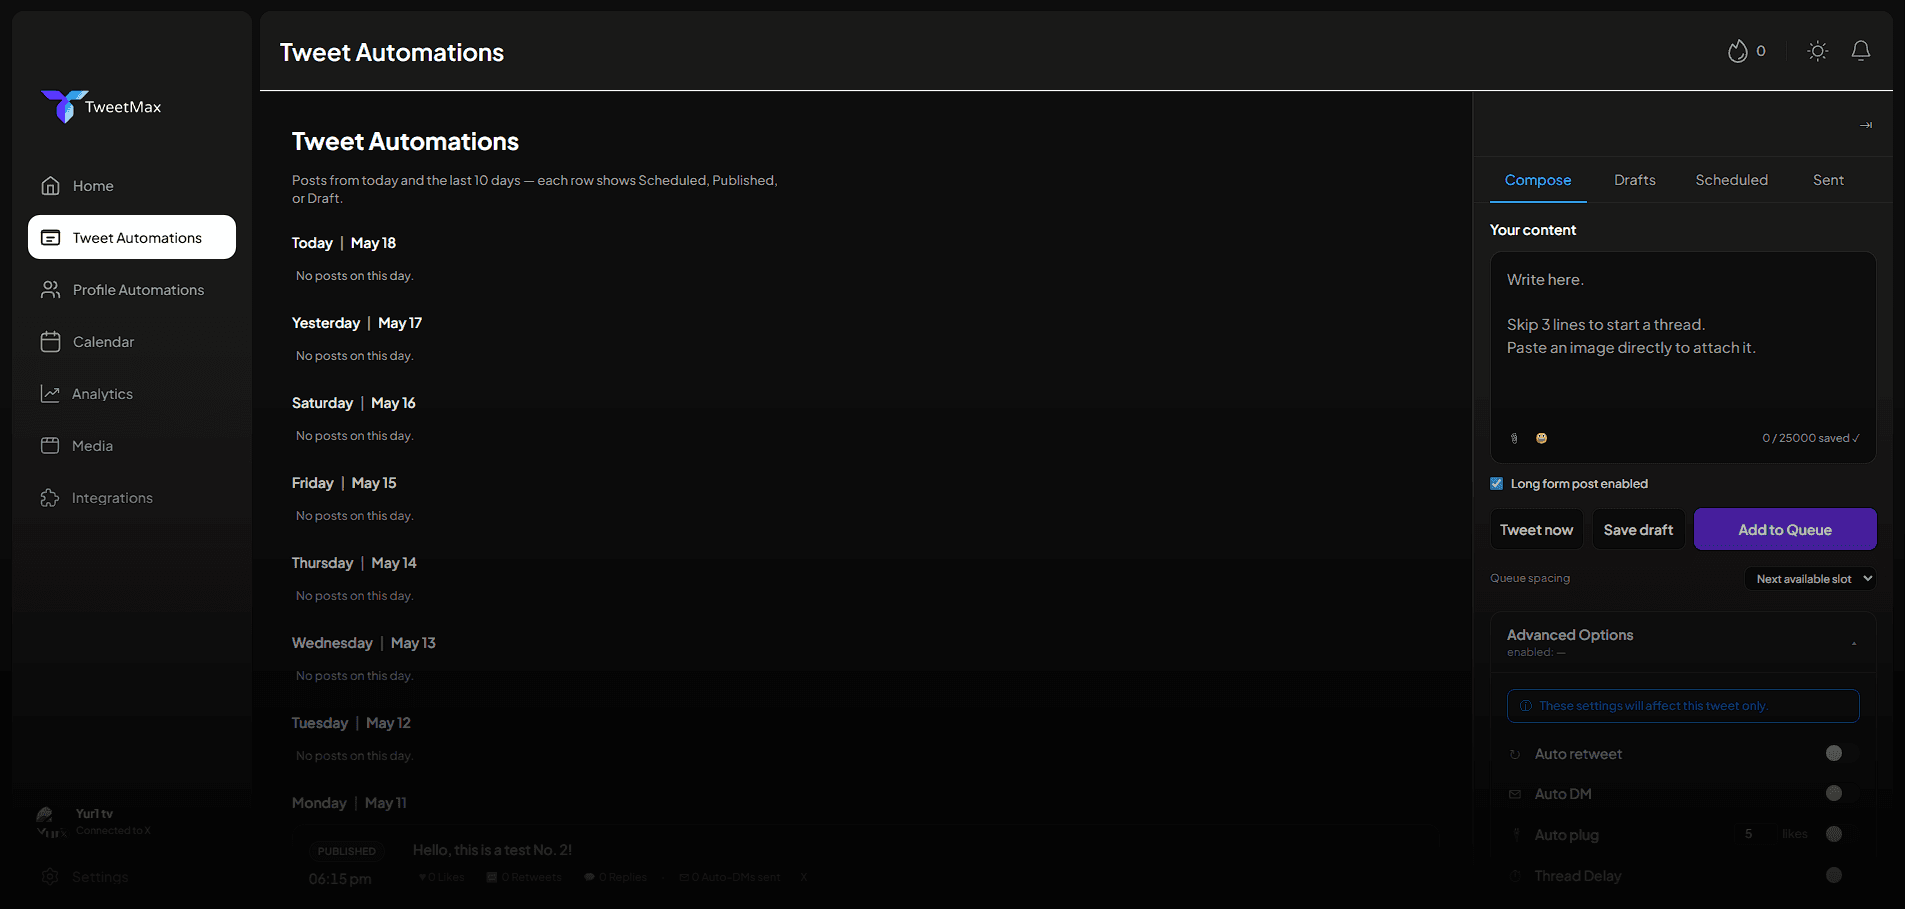The image size is (1905, 909).
Task: Go to the Calendar page
Action: pyautogui.click(x=132, y=342)
